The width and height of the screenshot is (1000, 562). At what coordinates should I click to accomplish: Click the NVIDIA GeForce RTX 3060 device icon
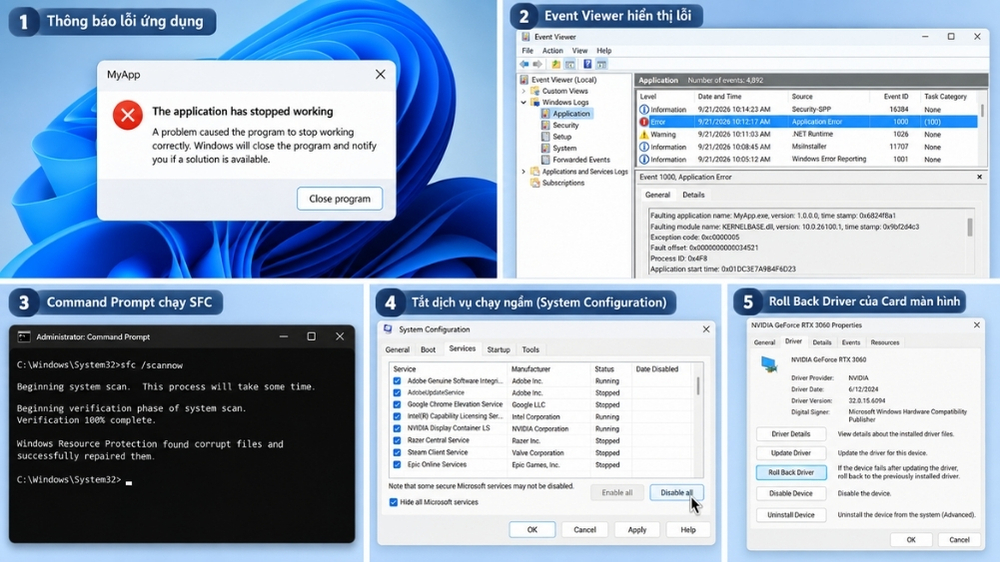click(x=769, y=364)
